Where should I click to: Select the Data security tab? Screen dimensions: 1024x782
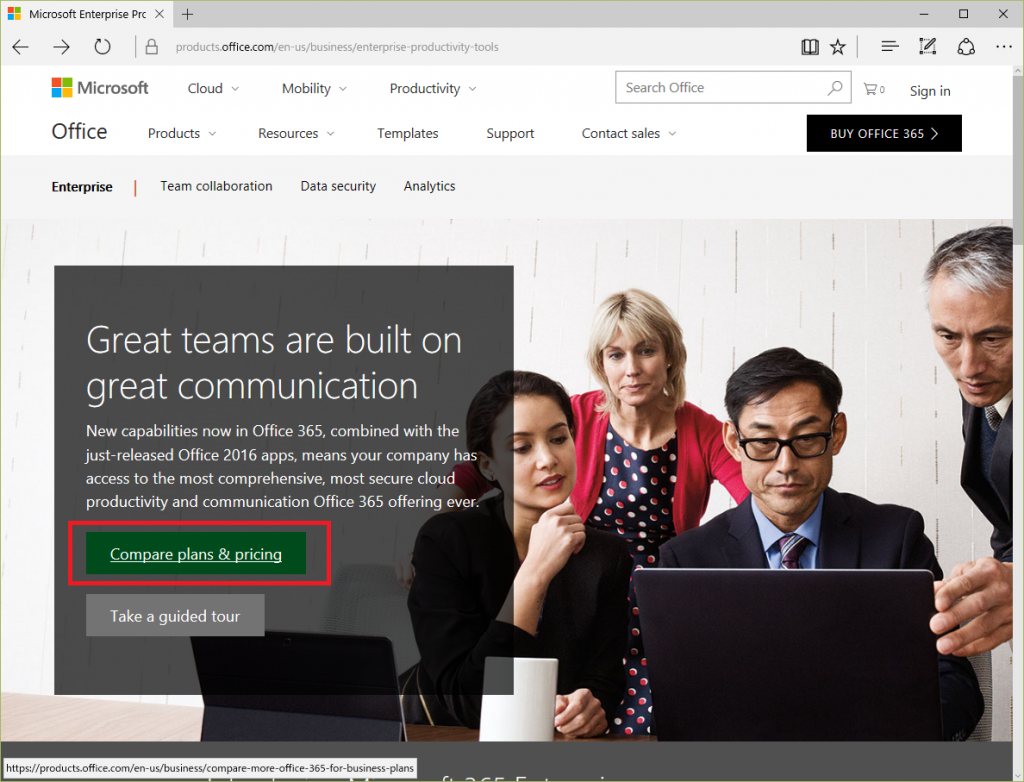338,186
